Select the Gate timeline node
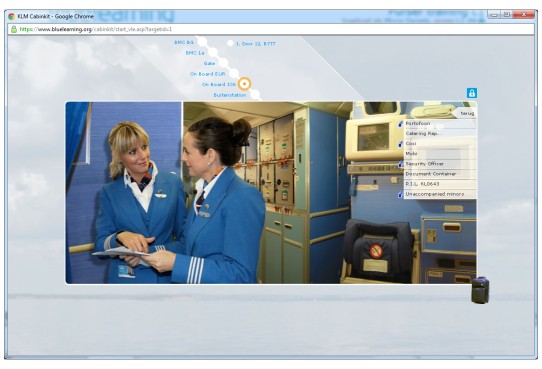Viewport: 542px width, 369px height. (x=223, y=63)
